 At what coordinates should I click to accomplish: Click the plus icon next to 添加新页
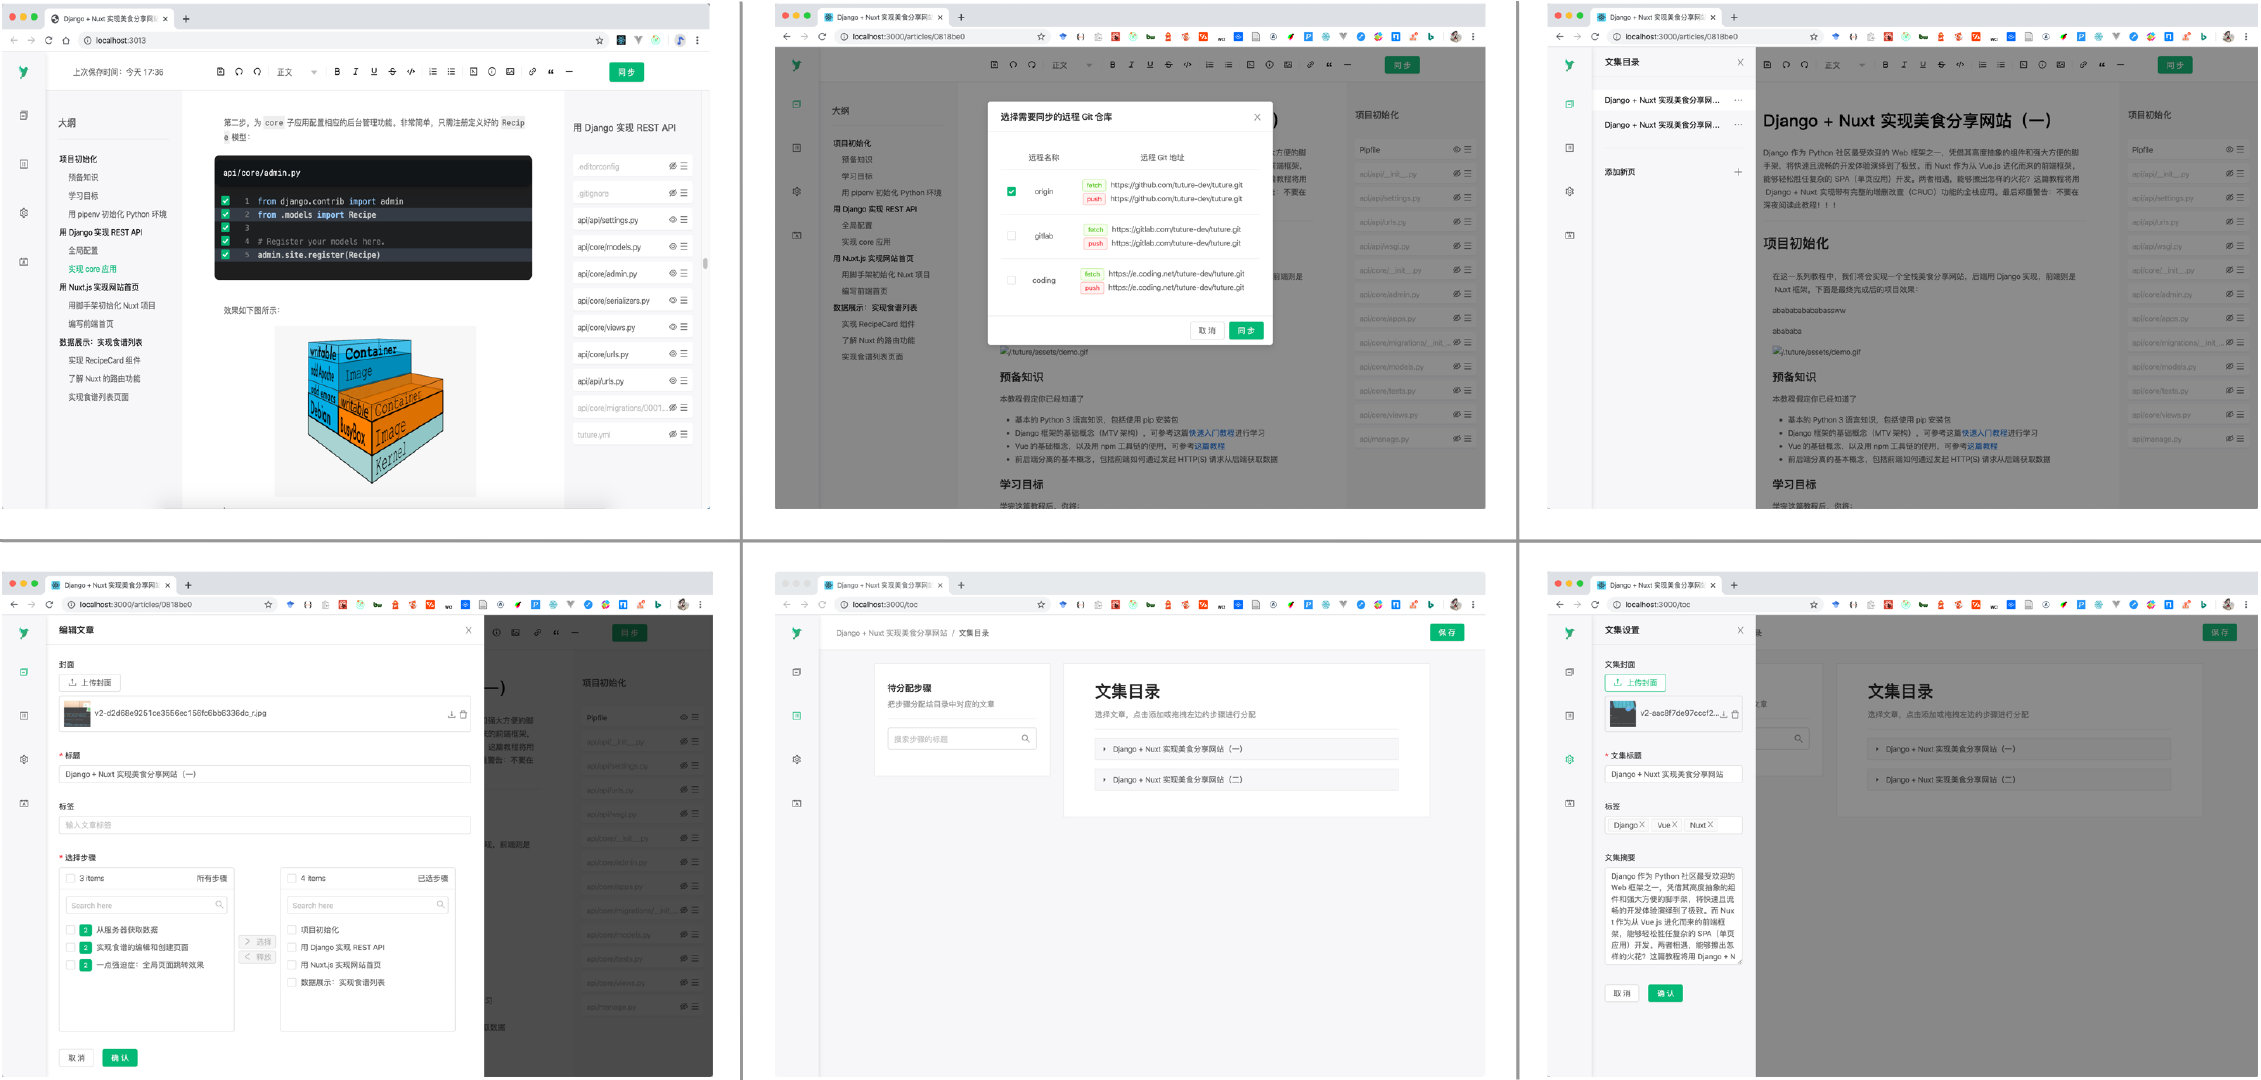(1738, 172)
